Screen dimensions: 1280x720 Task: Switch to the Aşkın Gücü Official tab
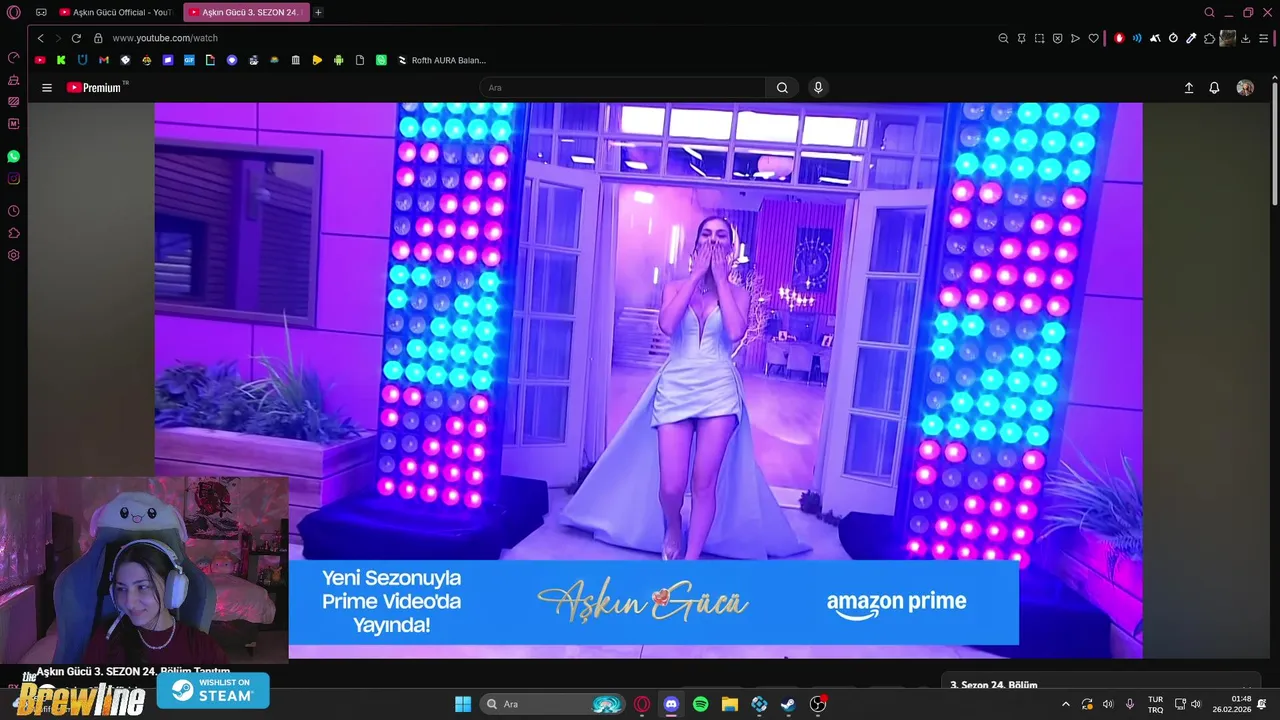pyautogui.click(x=116, y=12)
